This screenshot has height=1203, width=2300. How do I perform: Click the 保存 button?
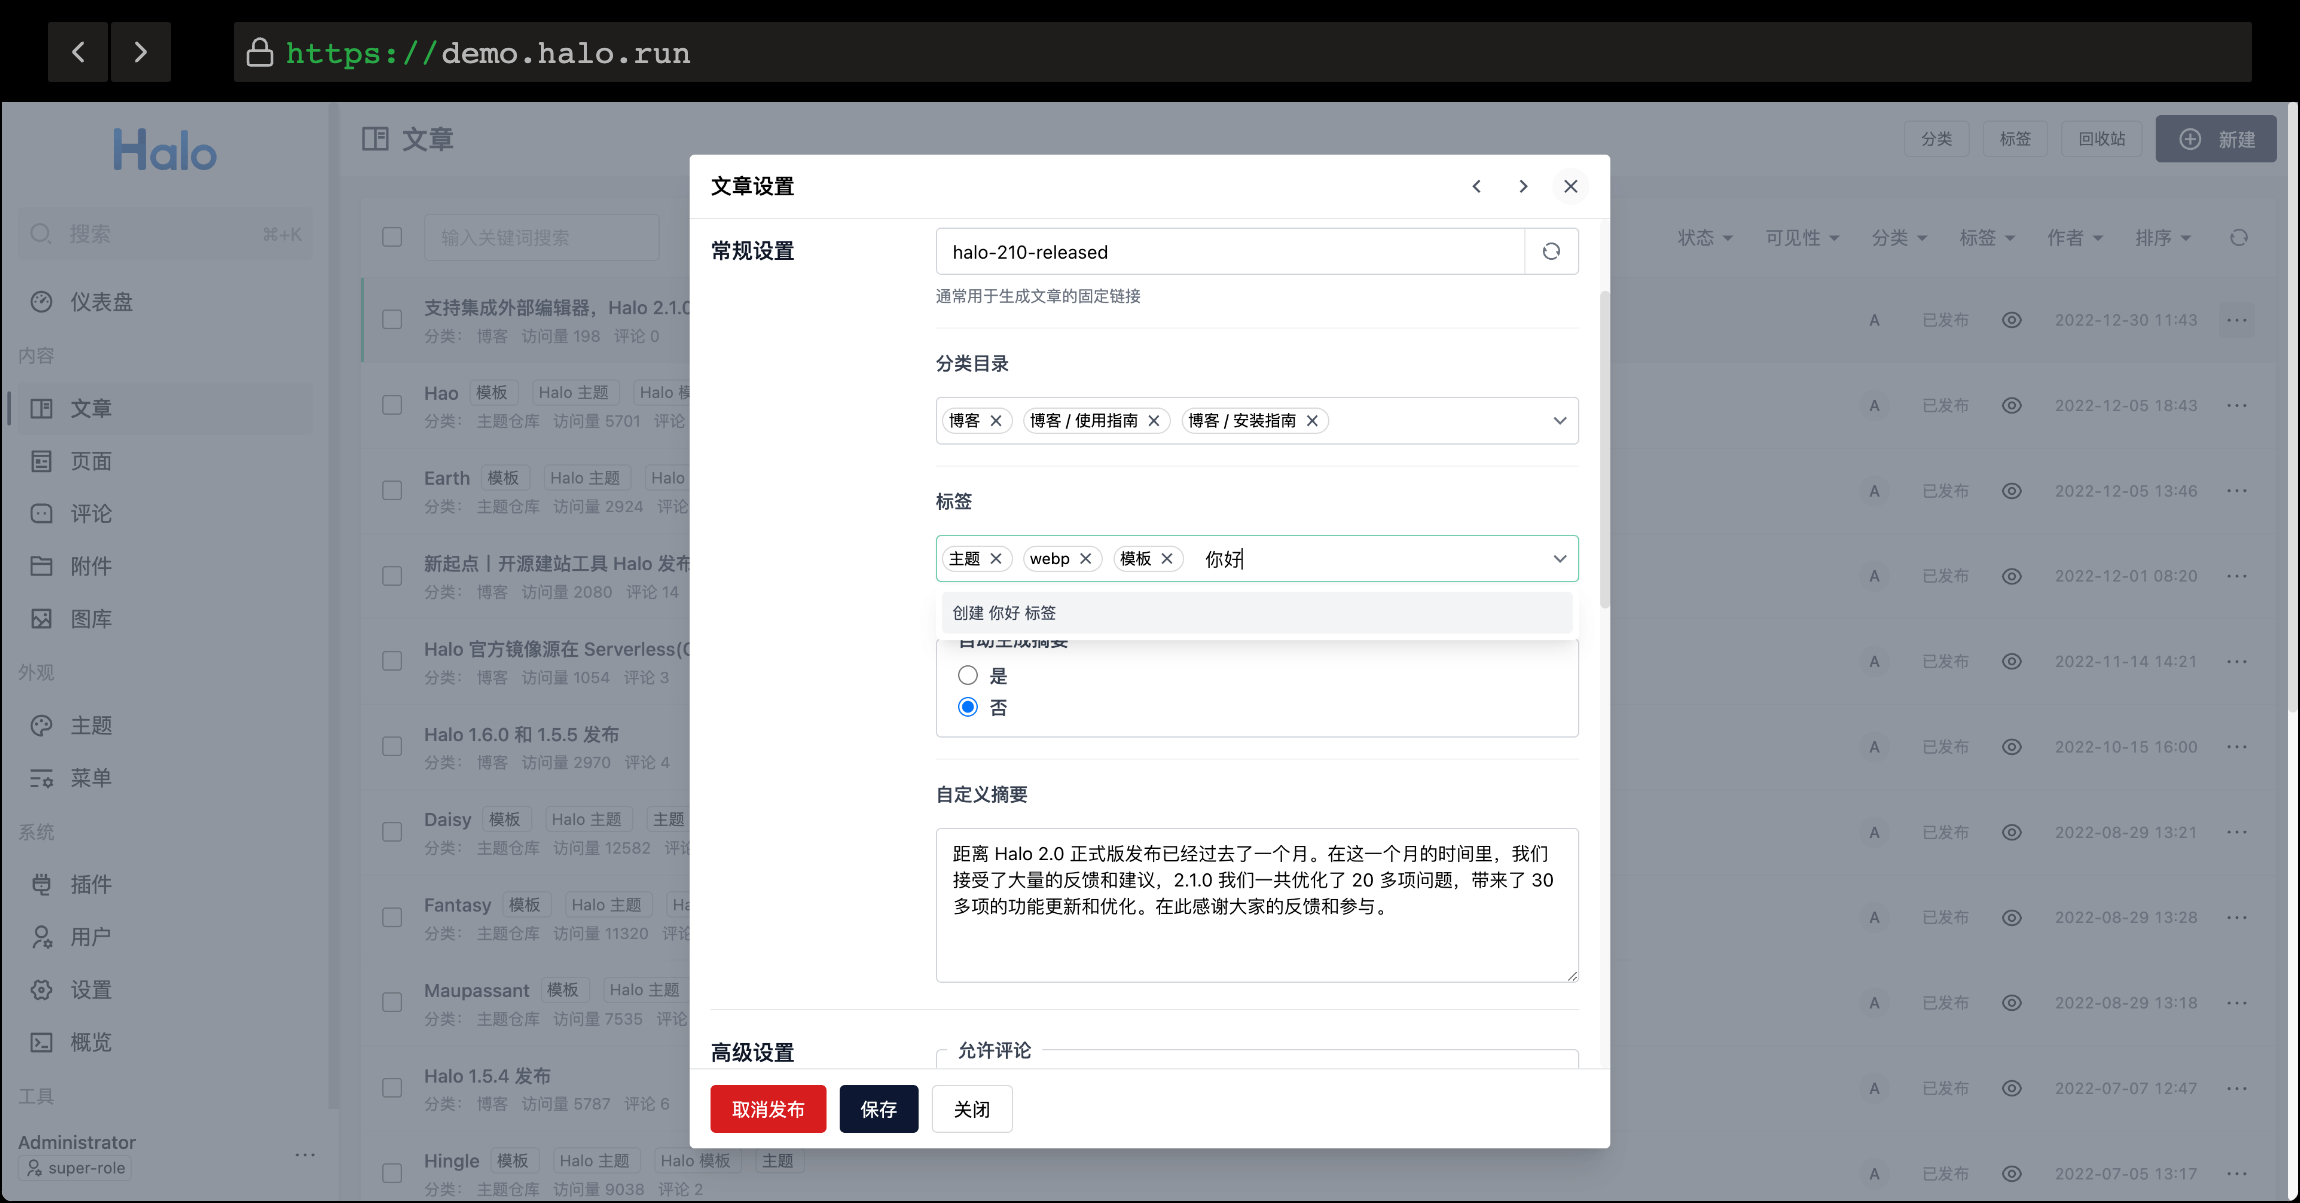[x=878, y=1109]
